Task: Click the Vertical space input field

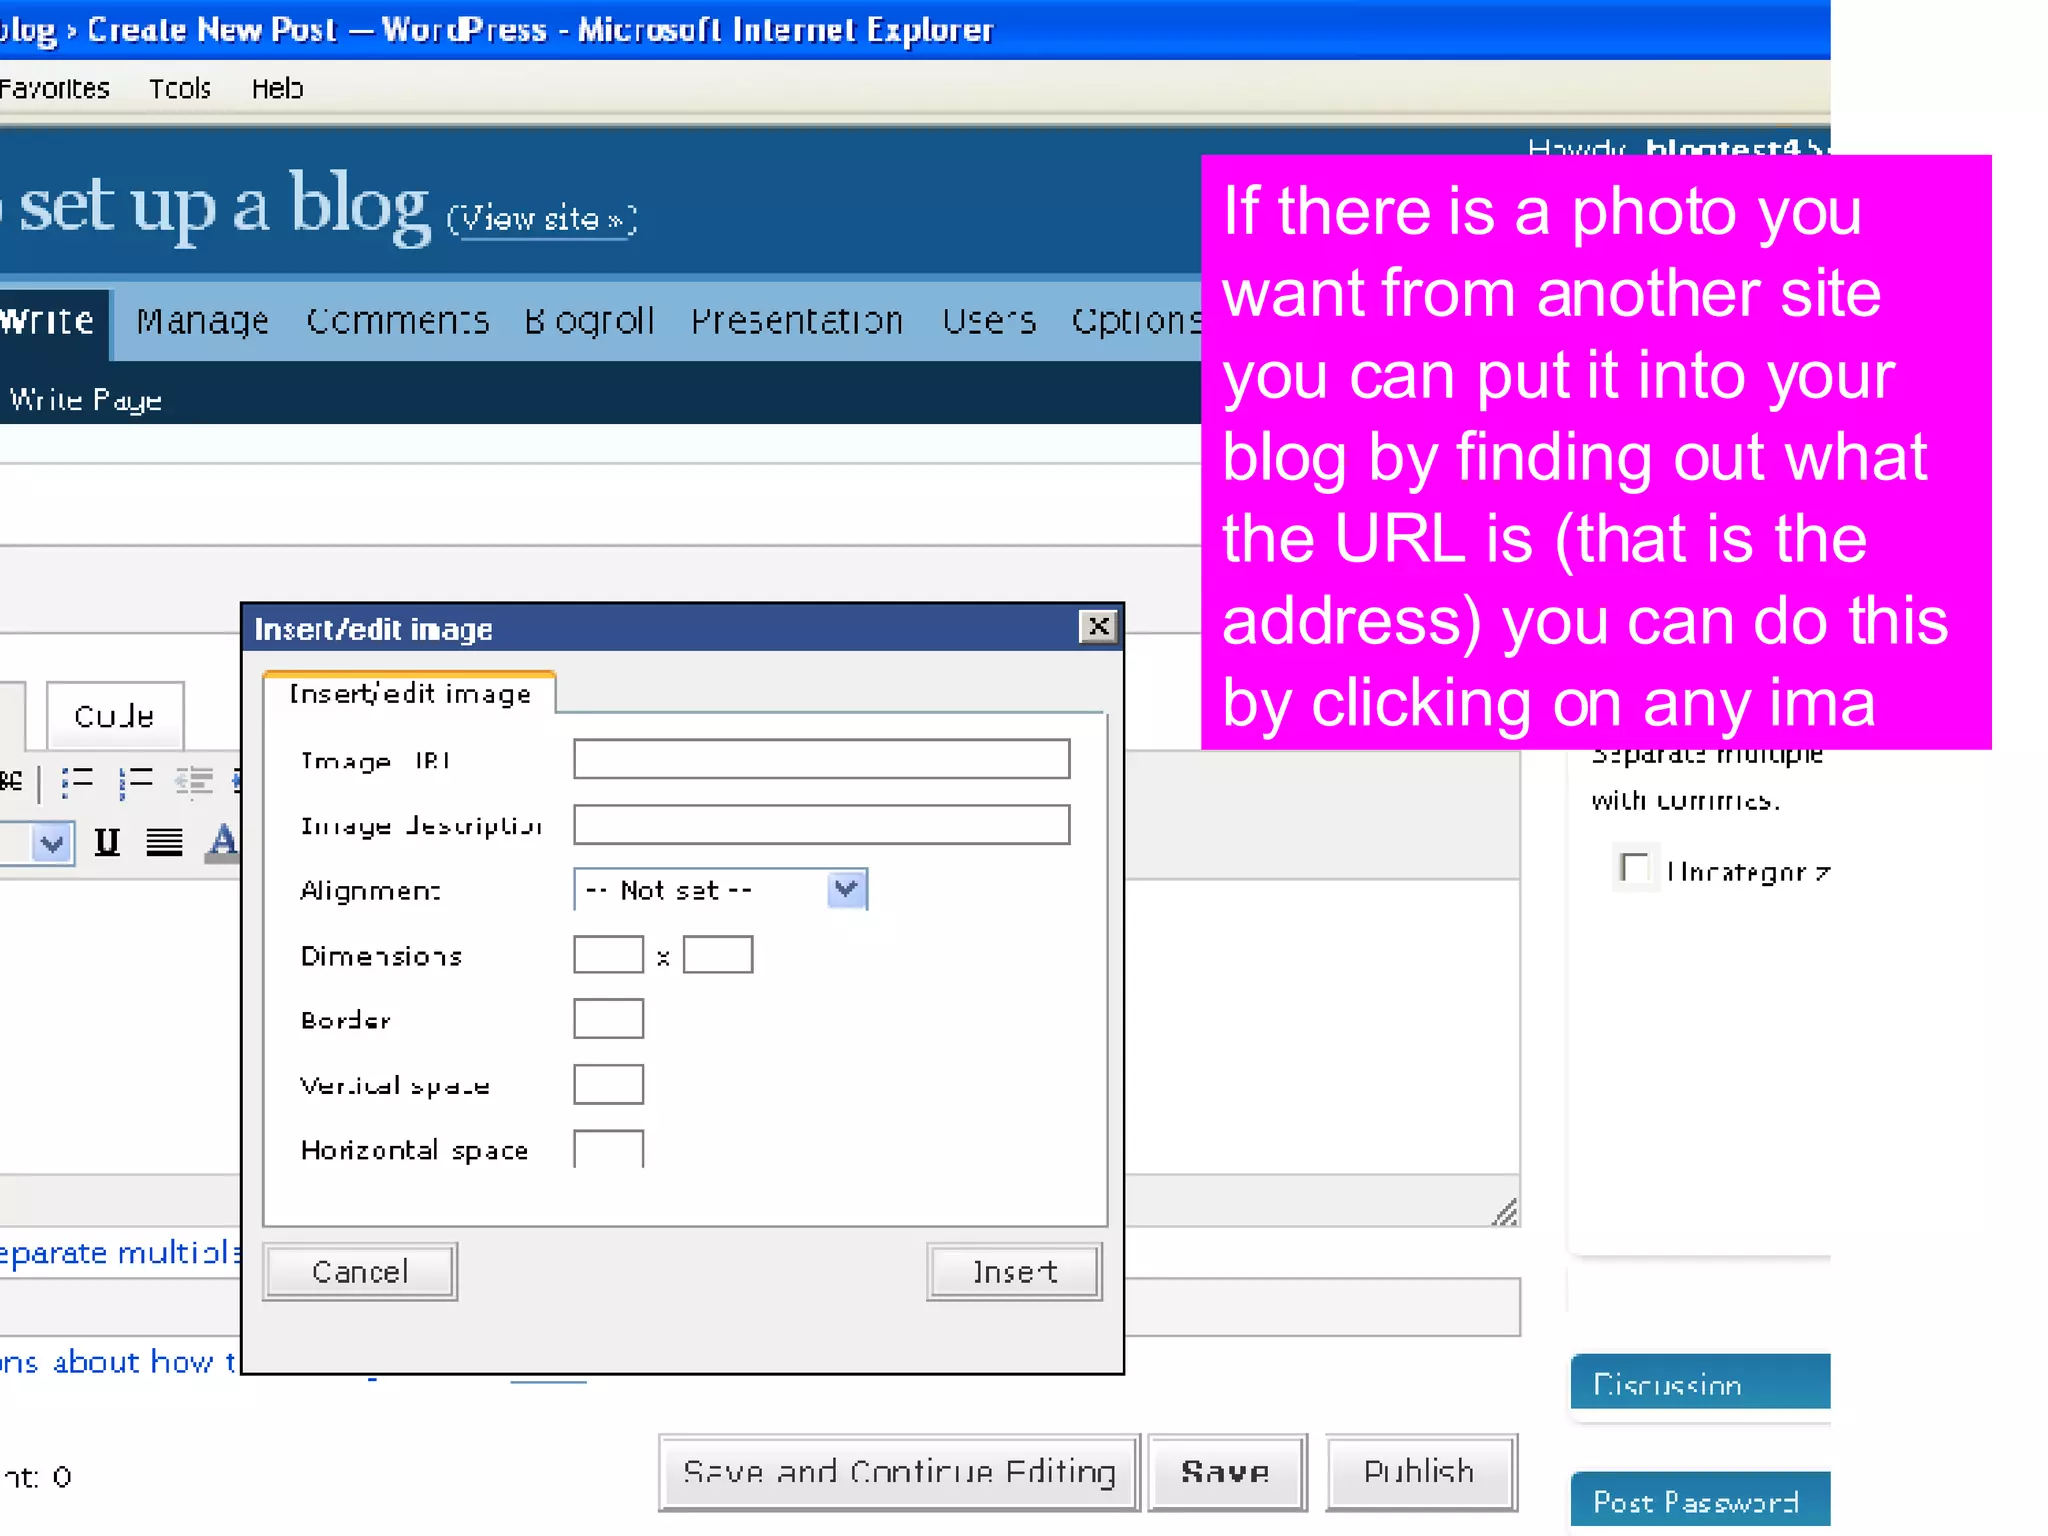Action: [608, 1085]
